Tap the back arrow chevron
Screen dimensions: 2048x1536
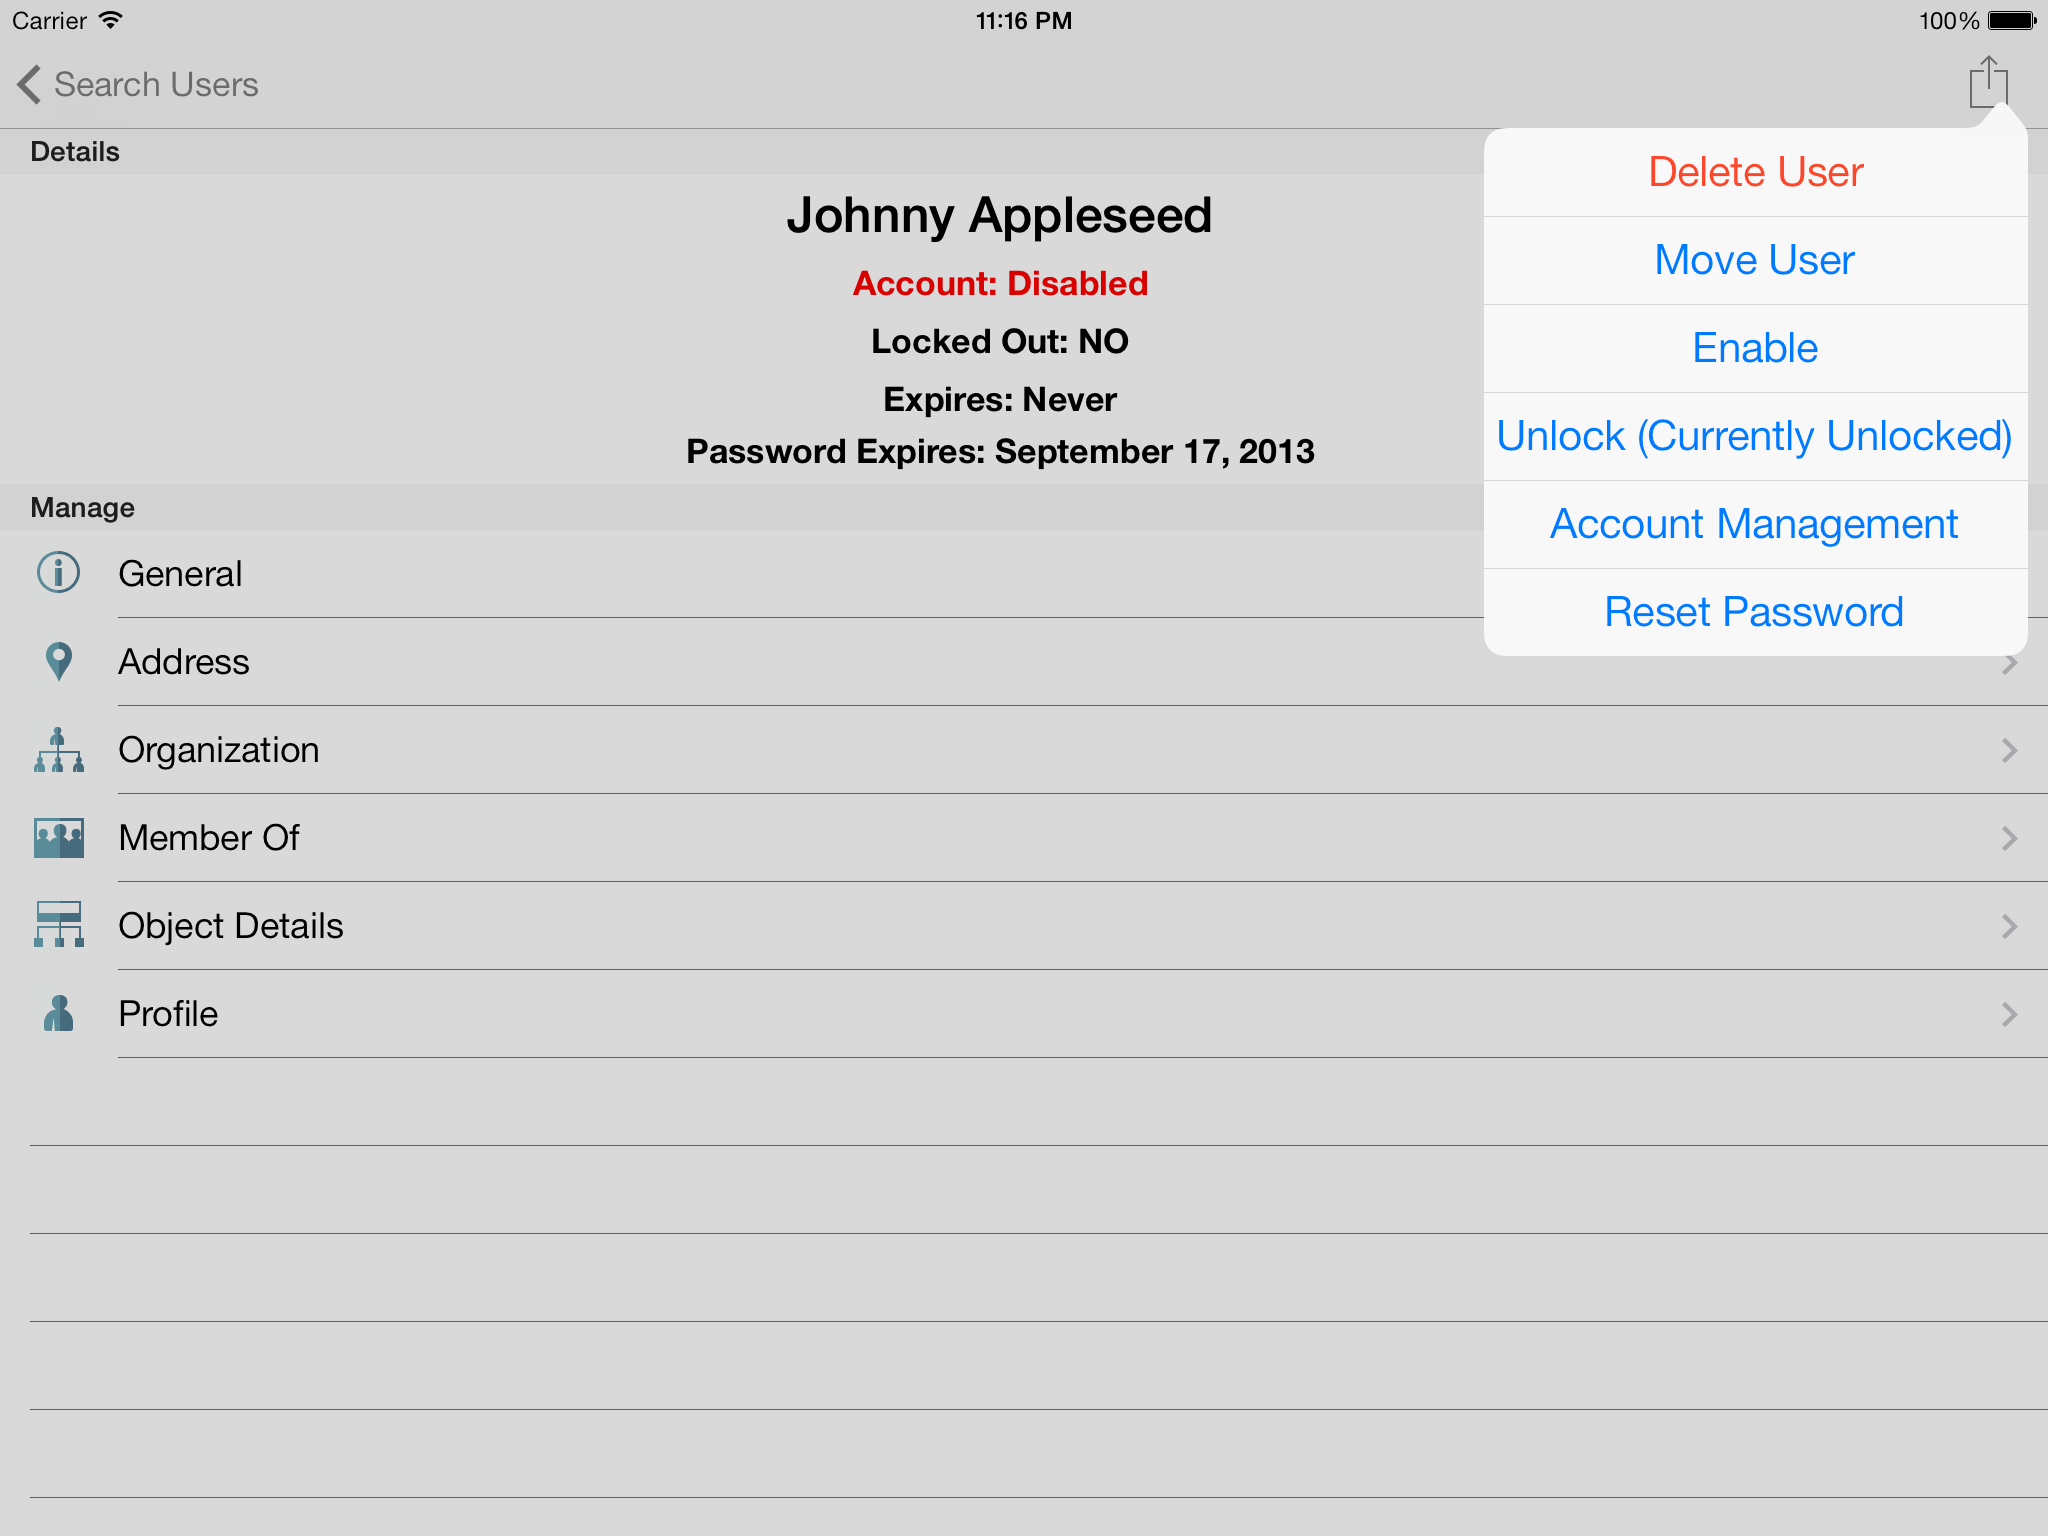click(x=28, y=84)
